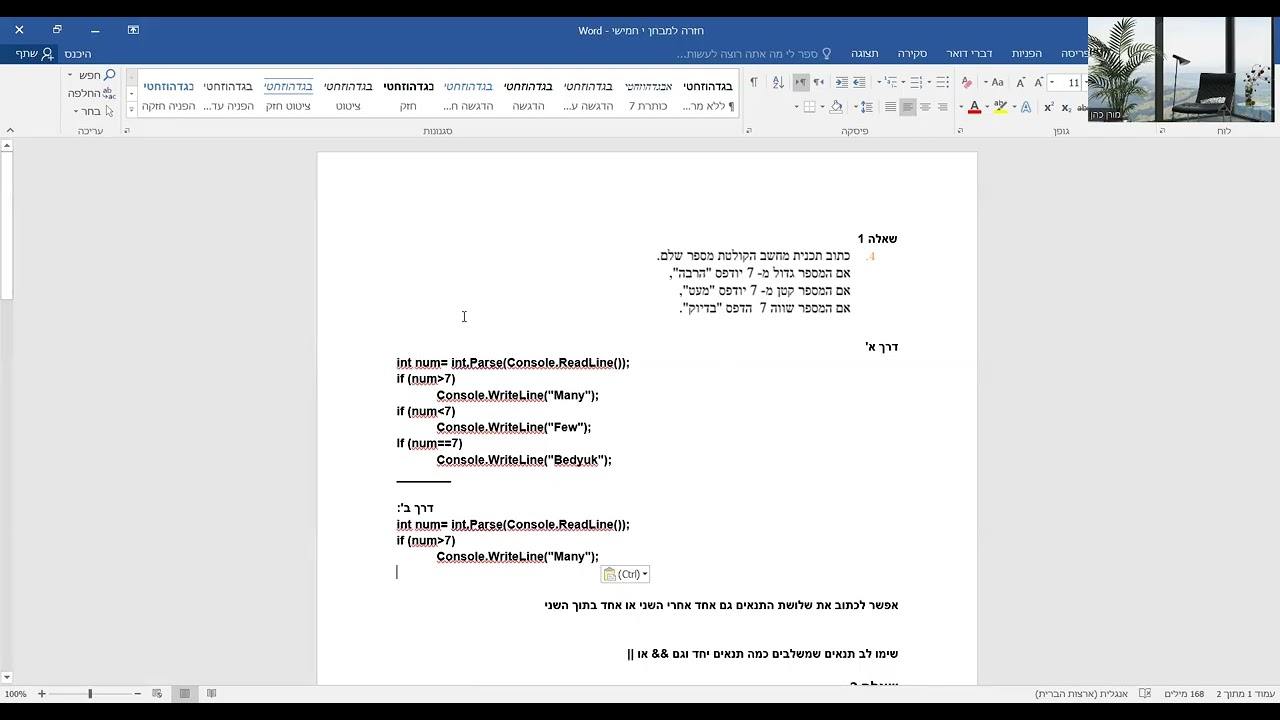Toggle superscript formatting
The width and height of the screenshot is (1280, 720).
(x=1049, y=107)
